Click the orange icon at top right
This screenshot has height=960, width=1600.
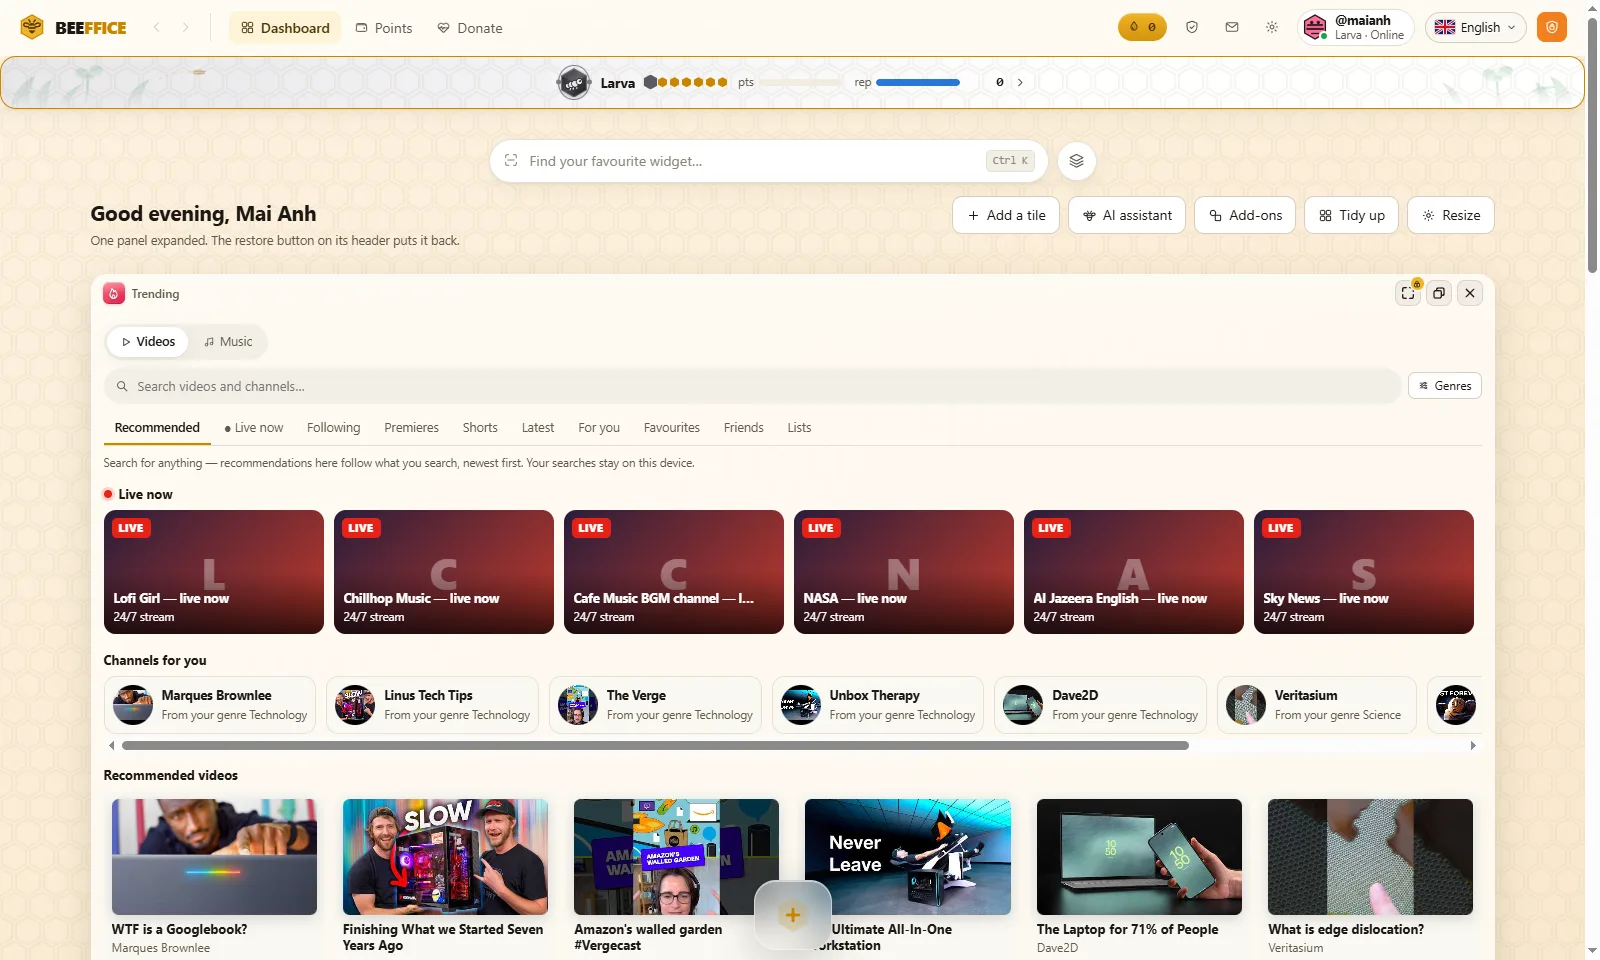(1552, 27)
